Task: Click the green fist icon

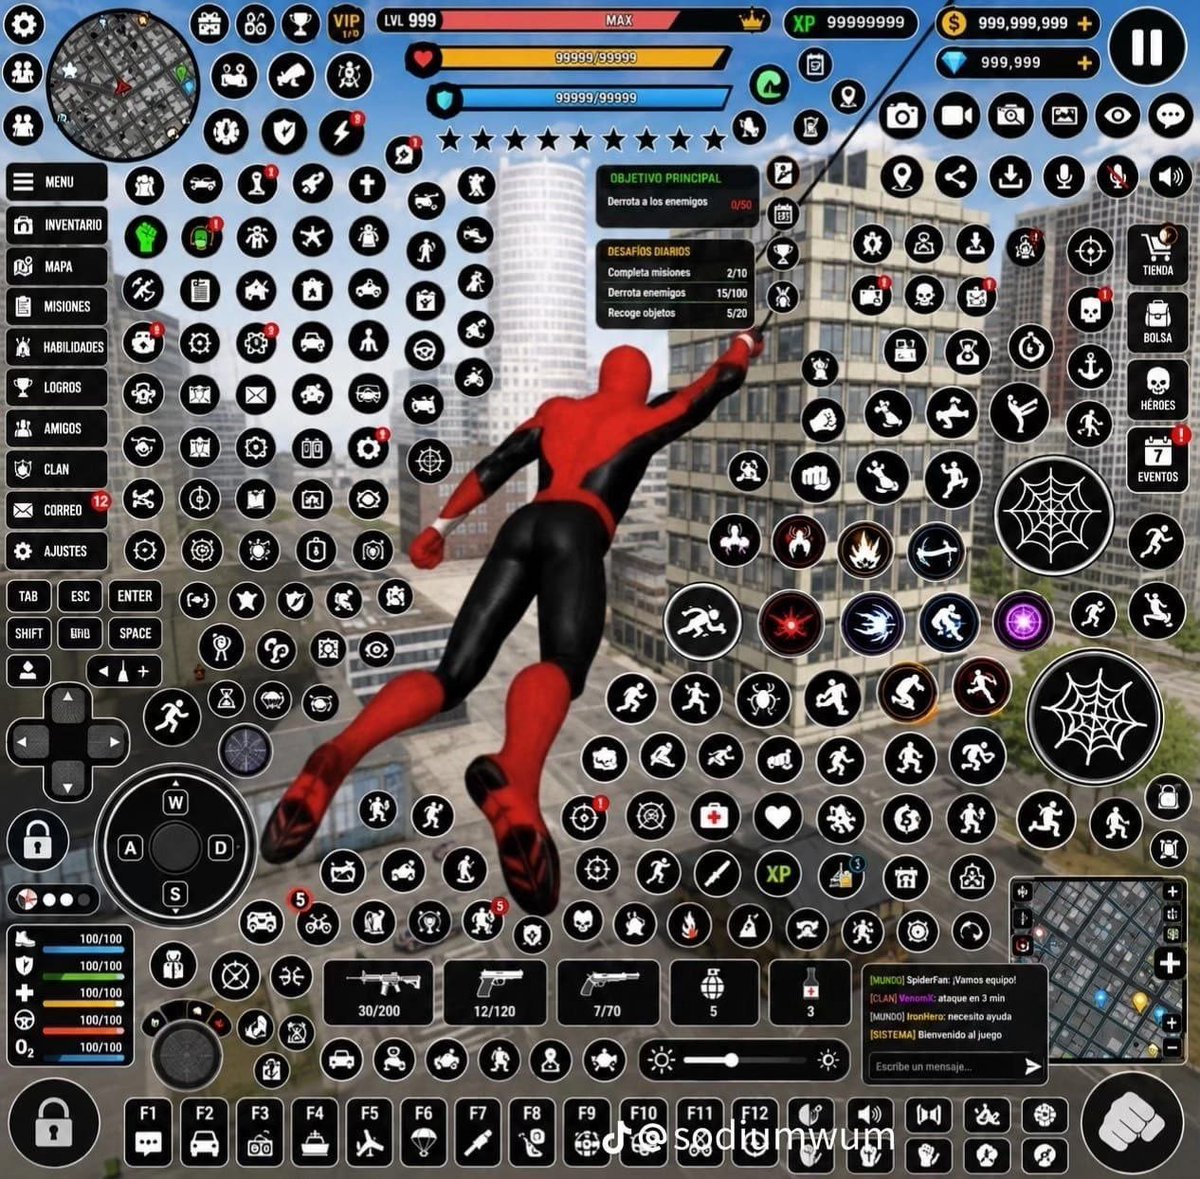Action: click(x=146, y=237)
